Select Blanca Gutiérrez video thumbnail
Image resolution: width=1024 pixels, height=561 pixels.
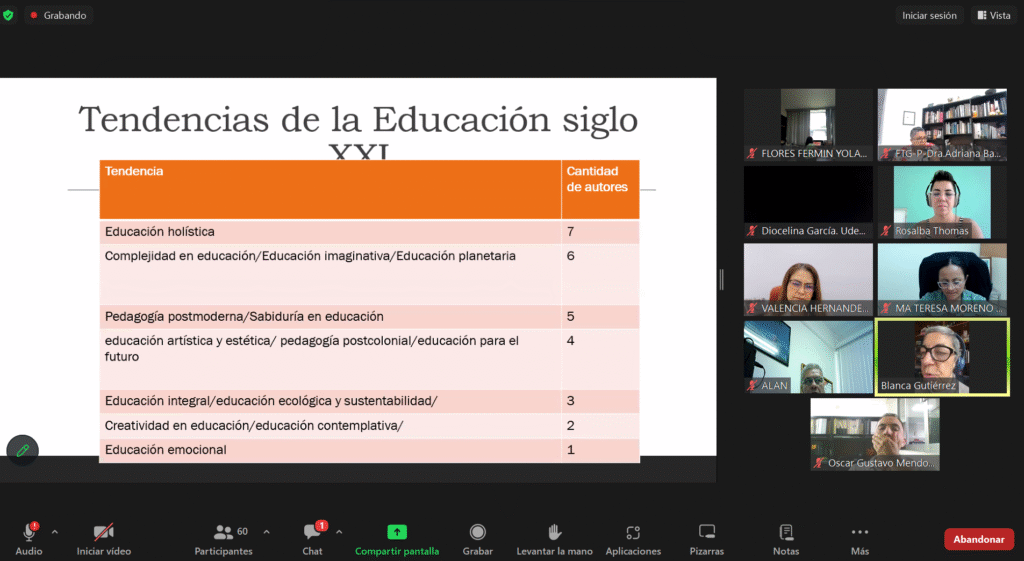tap(942, 357)
